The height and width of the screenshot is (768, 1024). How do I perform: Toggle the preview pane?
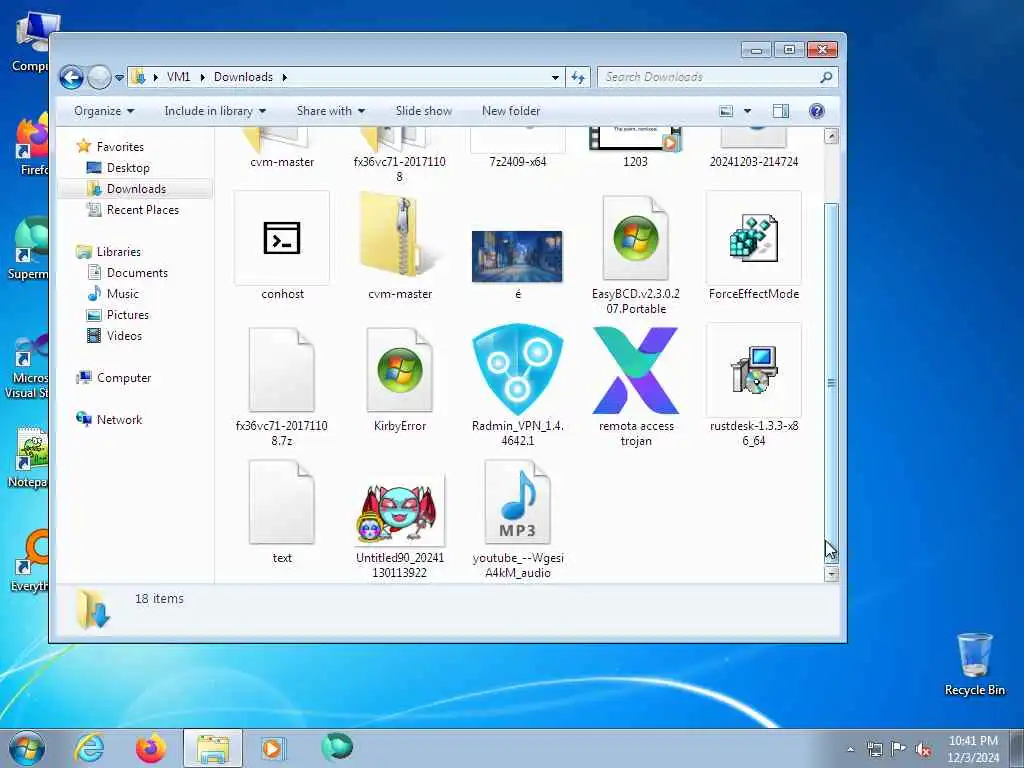[780, 111]
